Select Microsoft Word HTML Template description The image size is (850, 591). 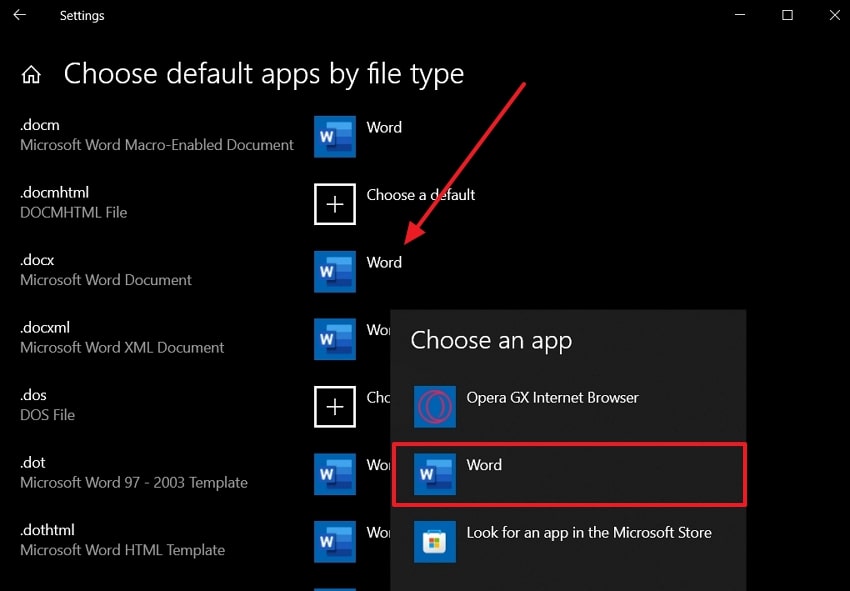pyautogui.click(x=123, y=550)
